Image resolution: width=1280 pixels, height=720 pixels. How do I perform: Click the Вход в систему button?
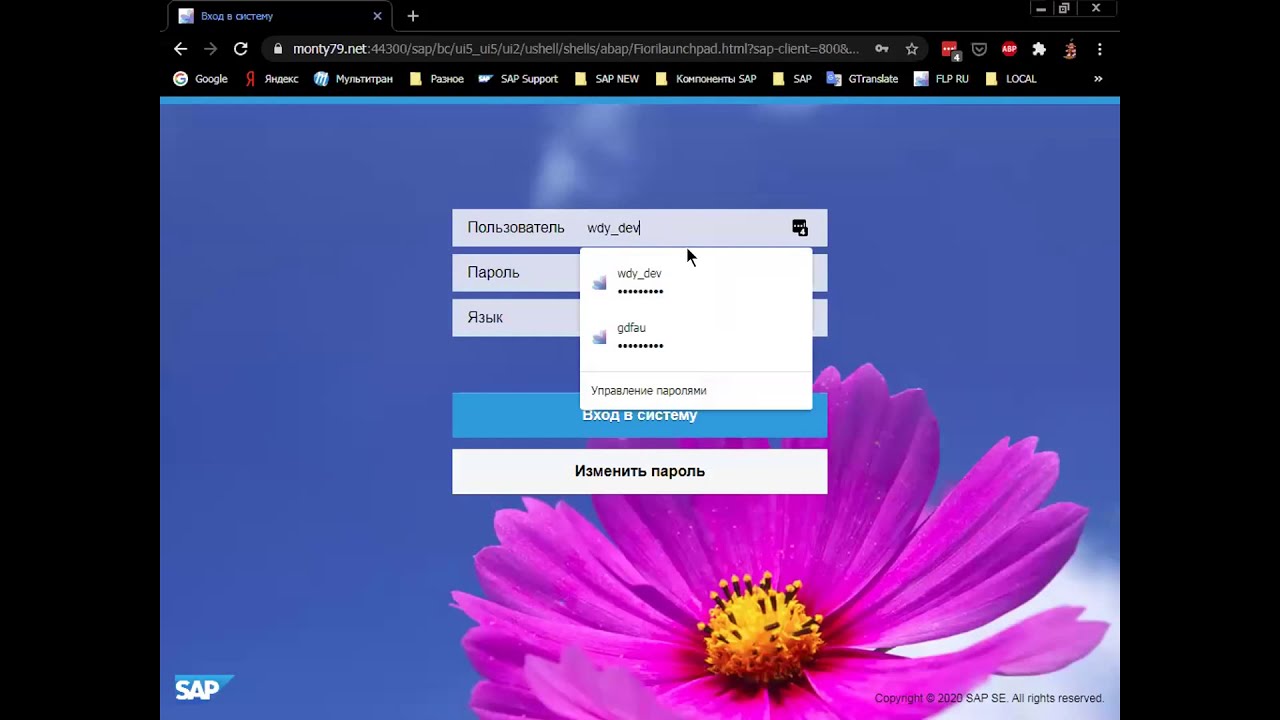[640, 415]
